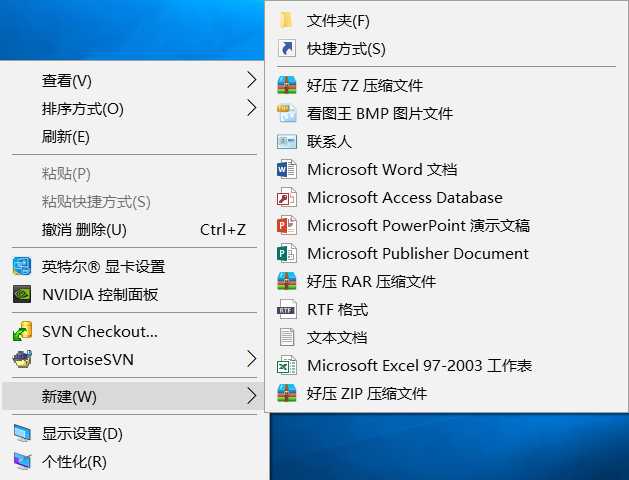Image resolution: width=629 pixels, height=480 pixels.
Task: Click the 显示设置 monitor icon
Action: tap(22, 433)
